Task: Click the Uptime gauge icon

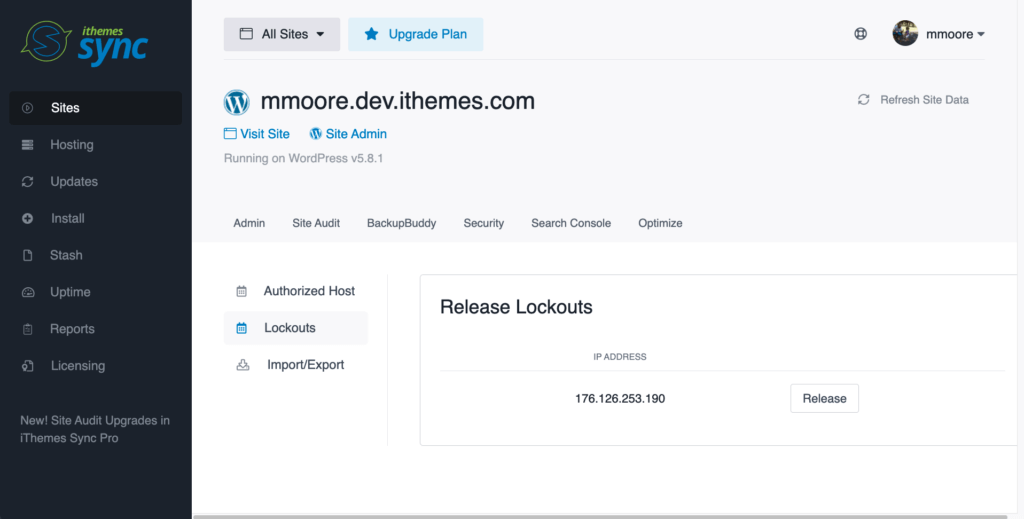Action: 27,292
